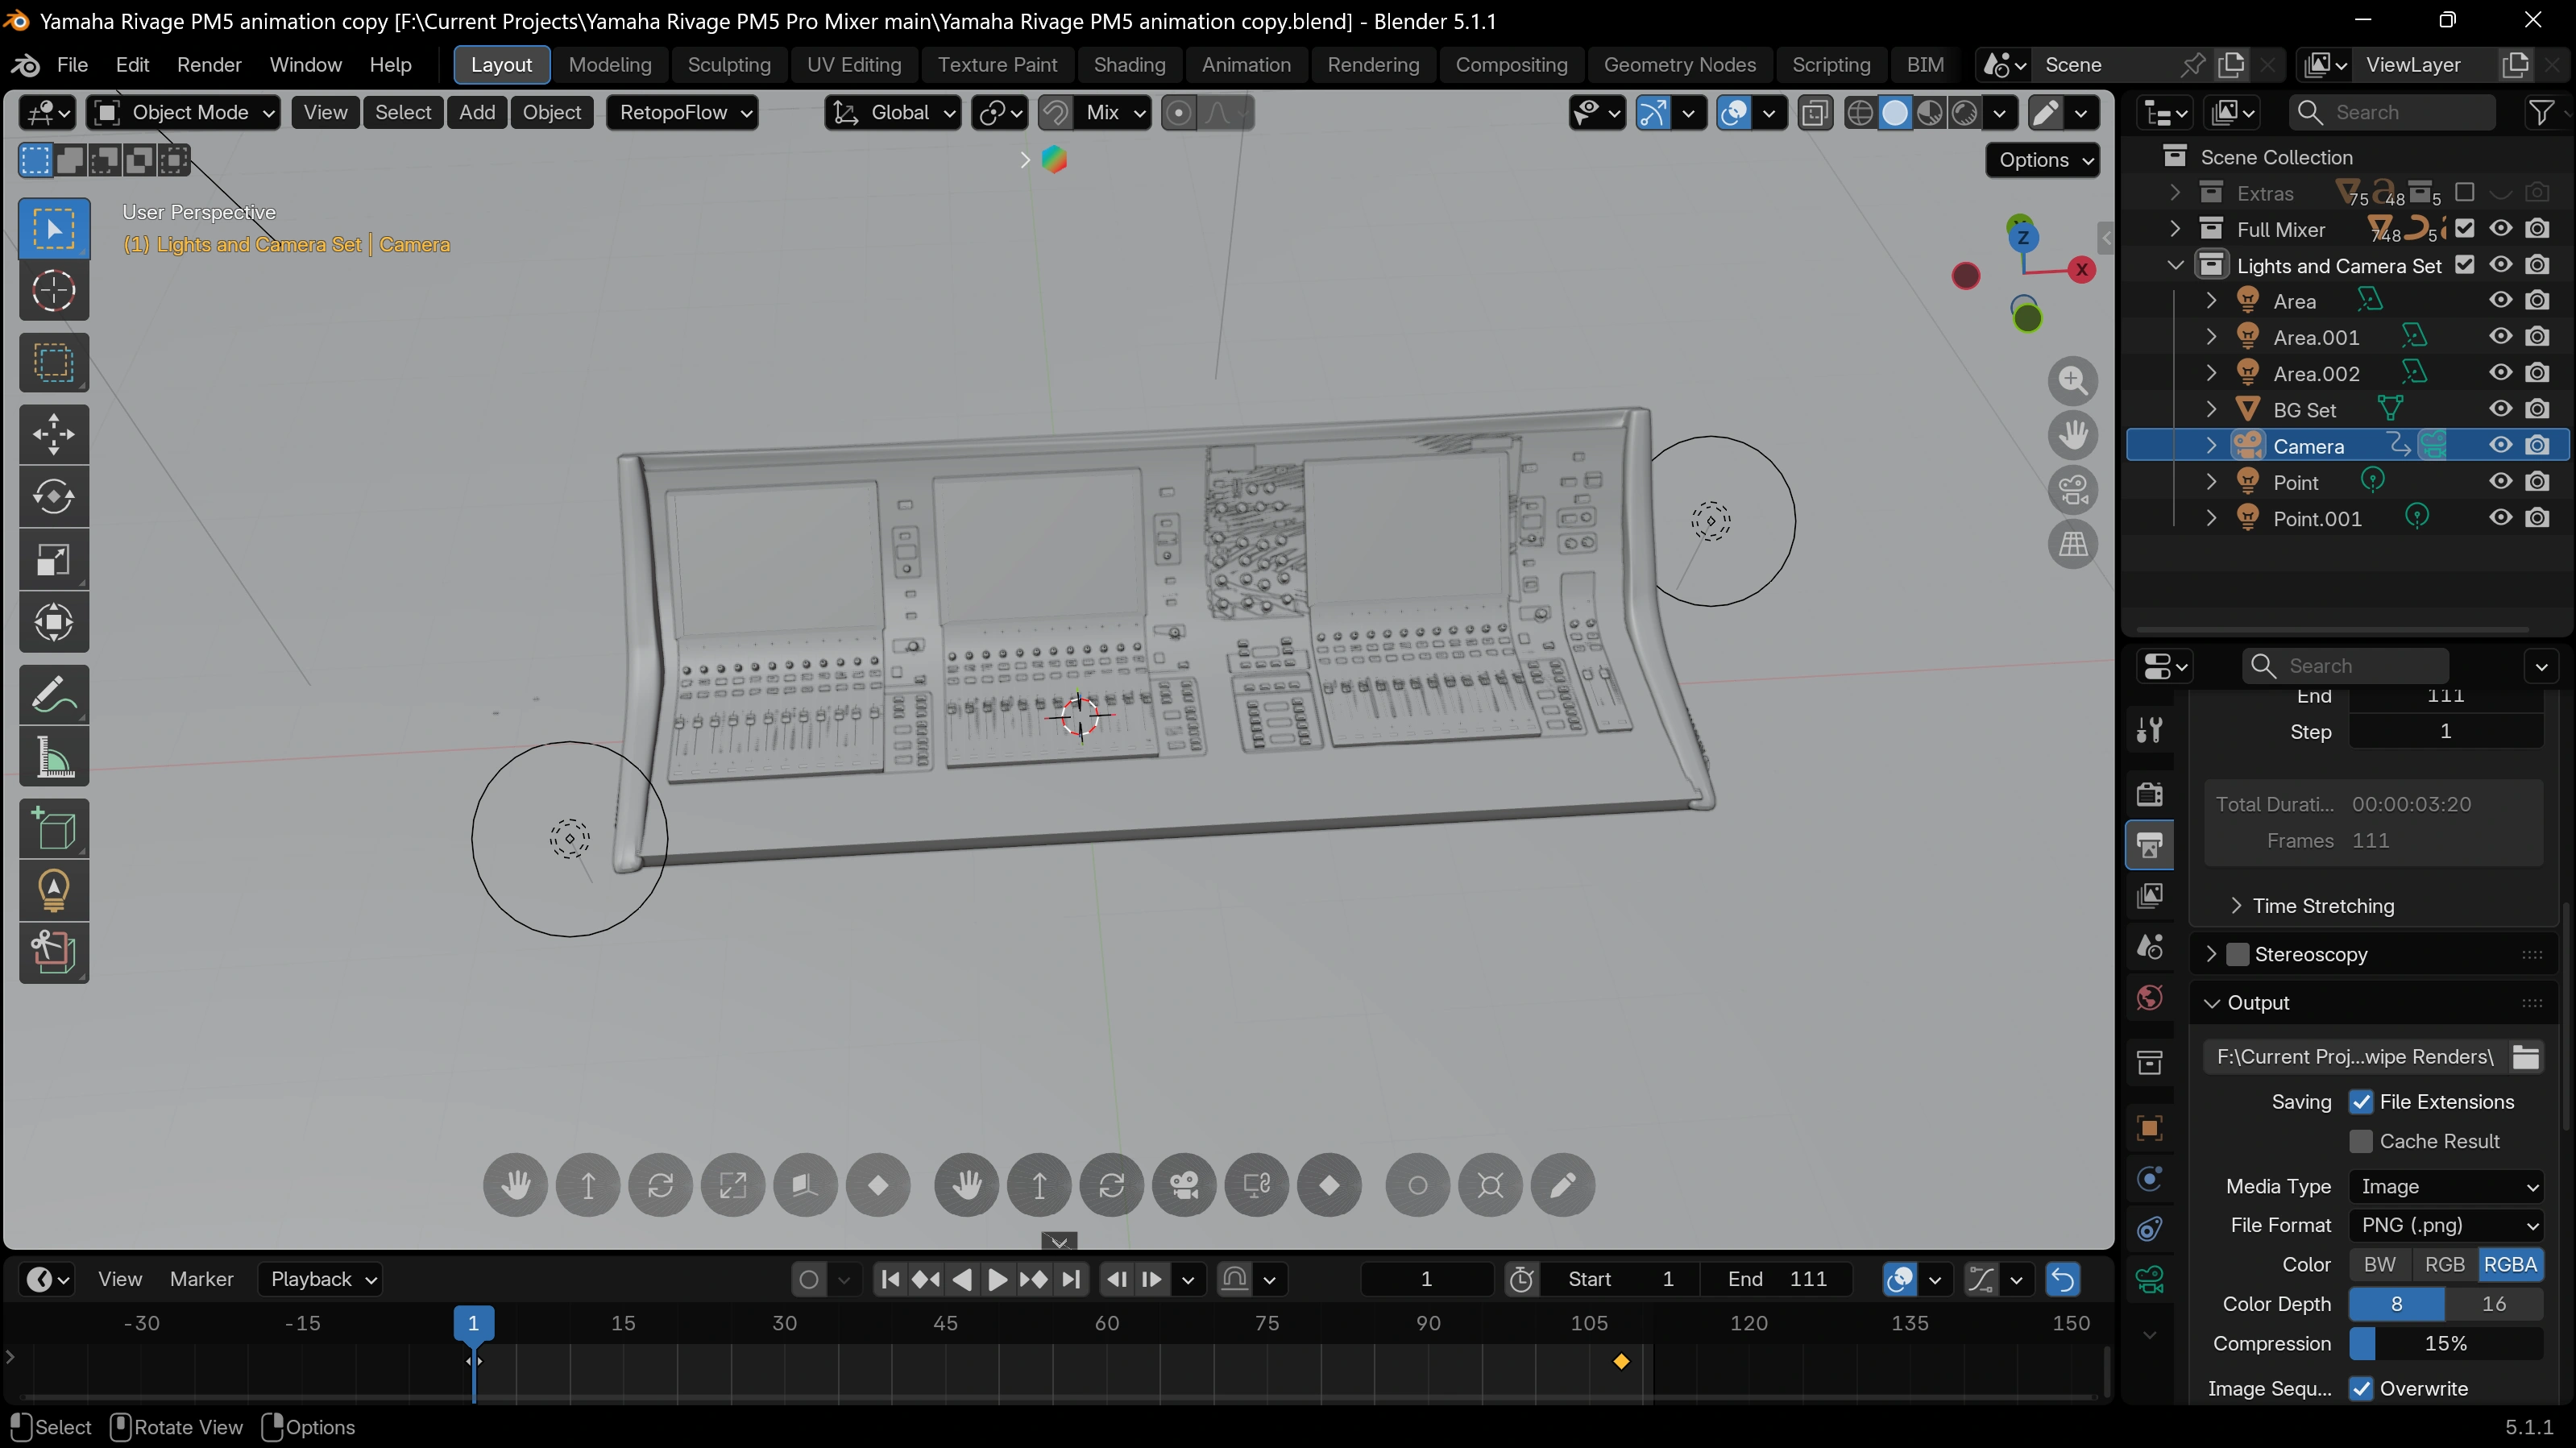
Task: Open timeline Playback dropdown
Action: [320, 1279]
